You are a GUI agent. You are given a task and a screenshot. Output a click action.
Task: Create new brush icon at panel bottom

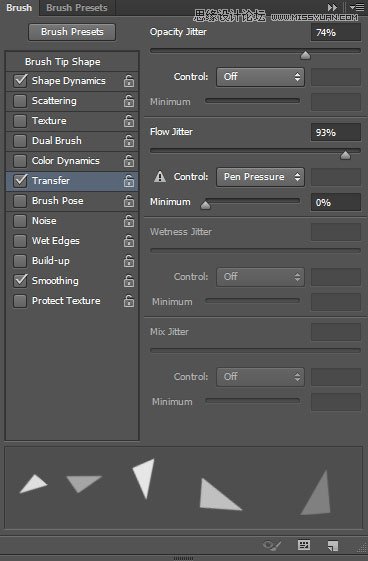pos(333,545)
